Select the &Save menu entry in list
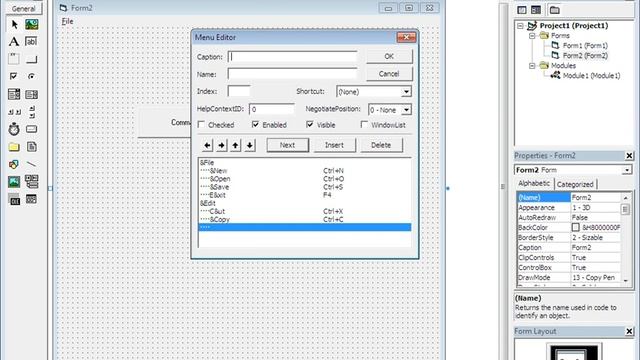 point(304,187)
